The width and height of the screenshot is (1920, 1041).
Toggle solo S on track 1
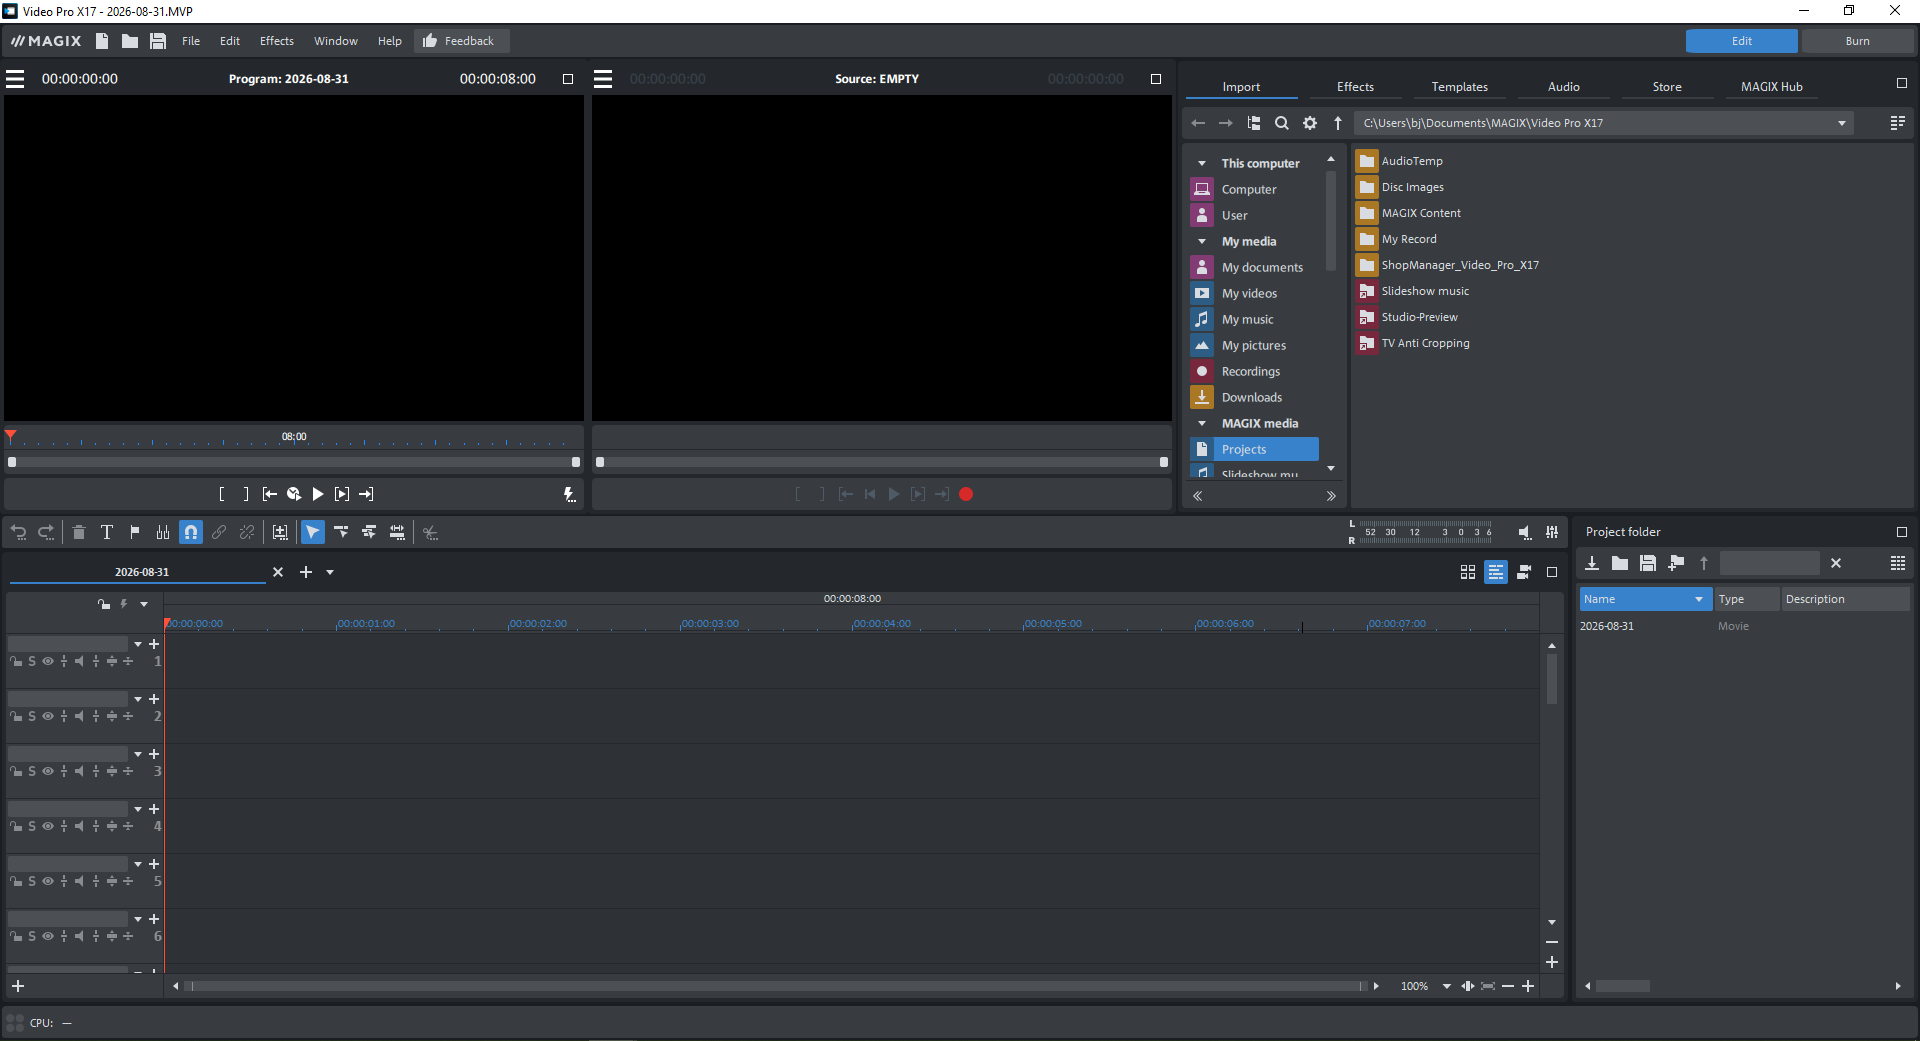[x=32, y=661]
